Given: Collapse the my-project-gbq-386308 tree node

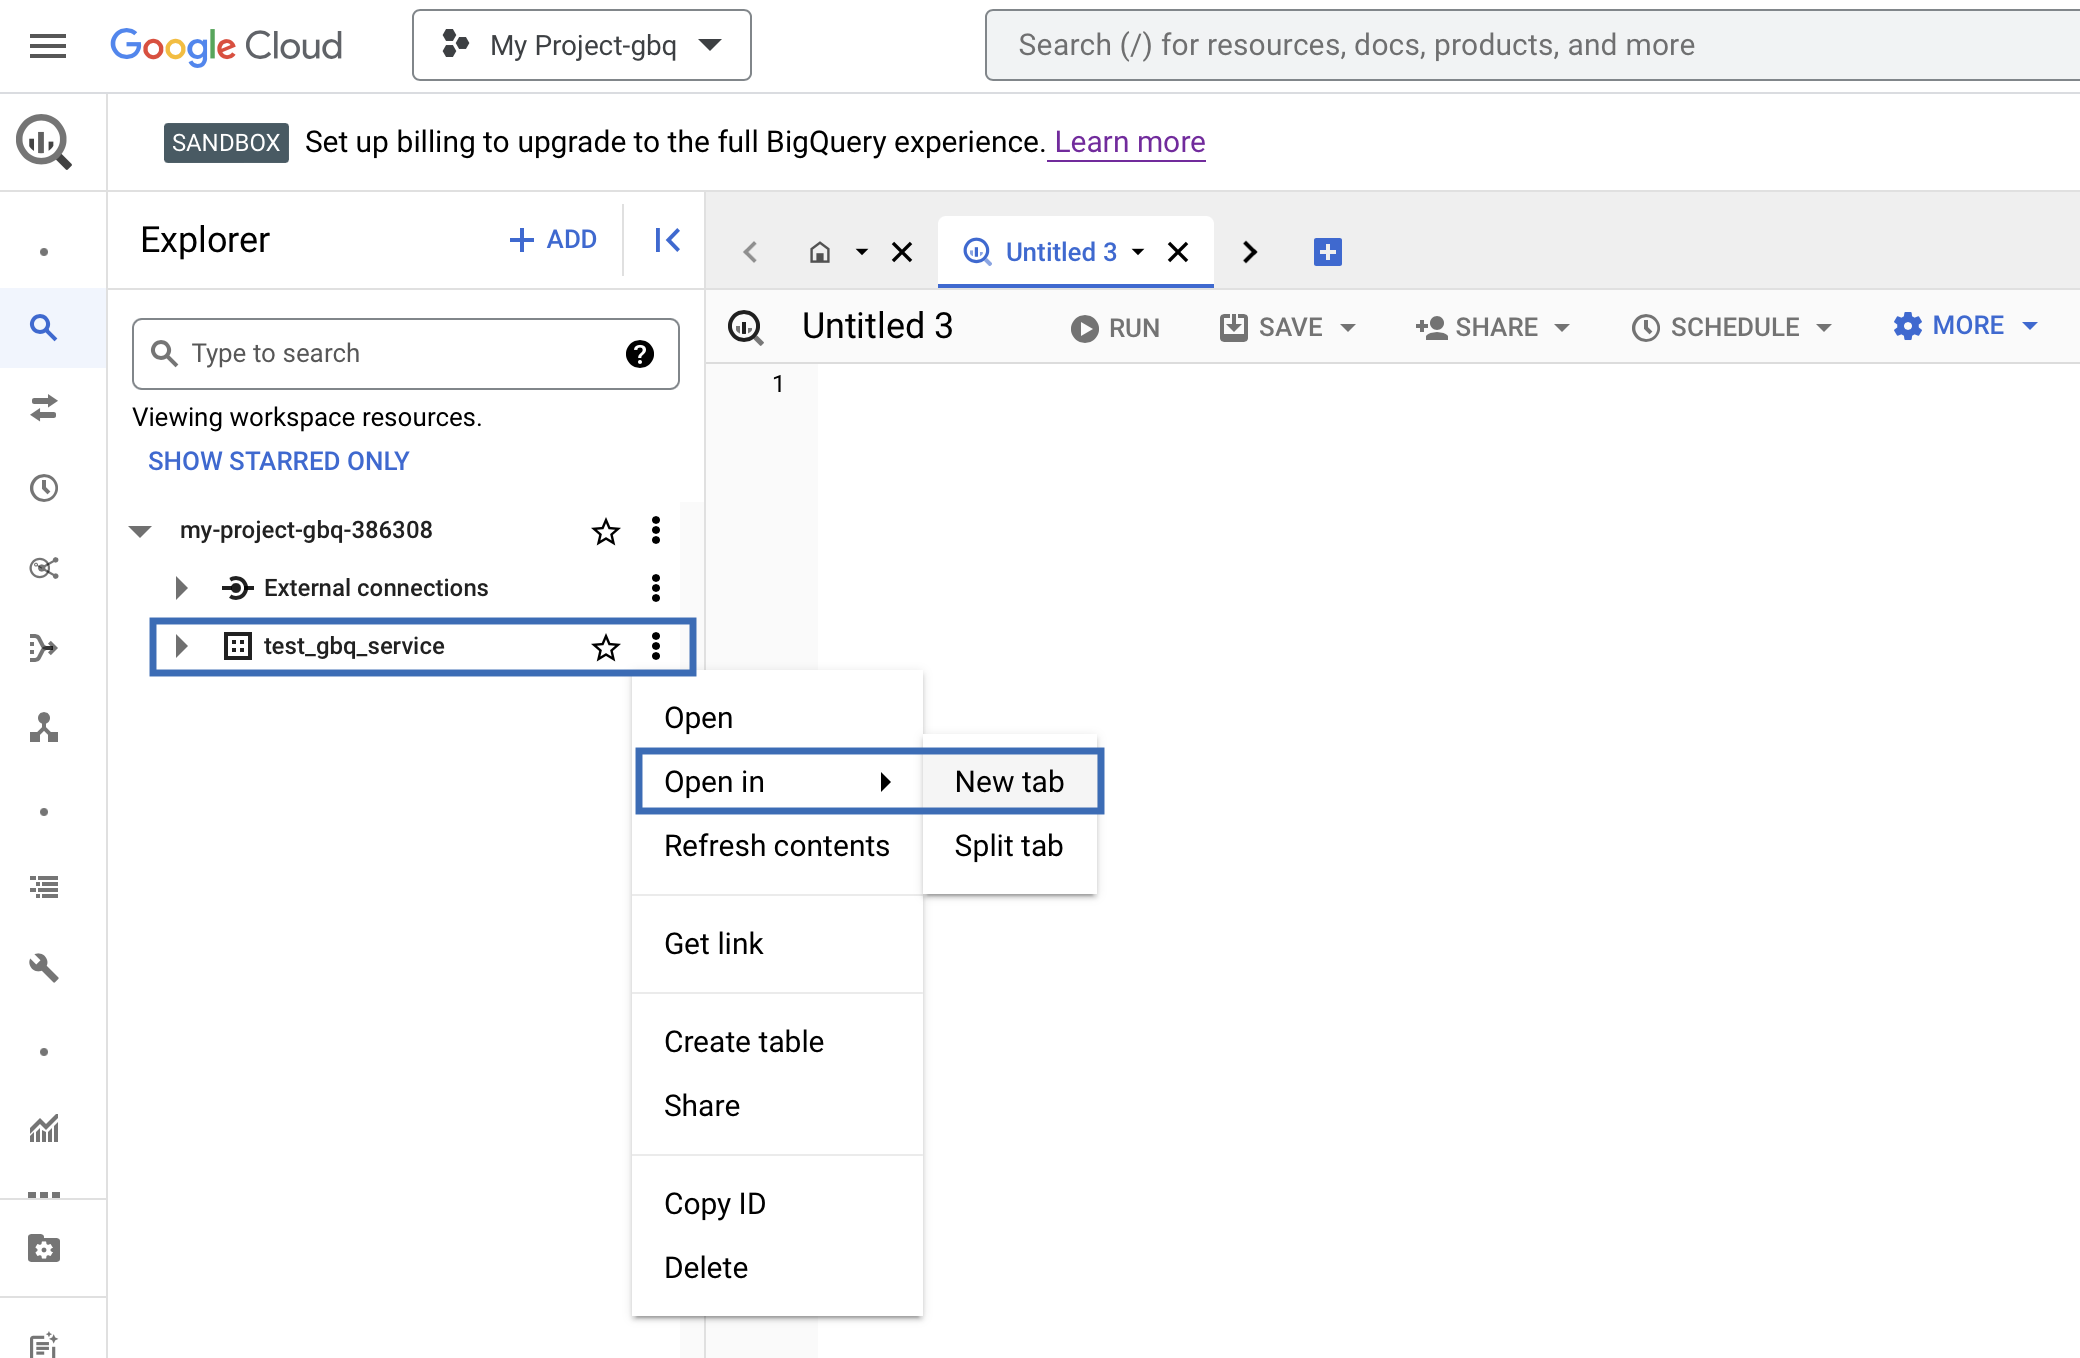Looking at the screenshot, I should click(x=140, y=531).
